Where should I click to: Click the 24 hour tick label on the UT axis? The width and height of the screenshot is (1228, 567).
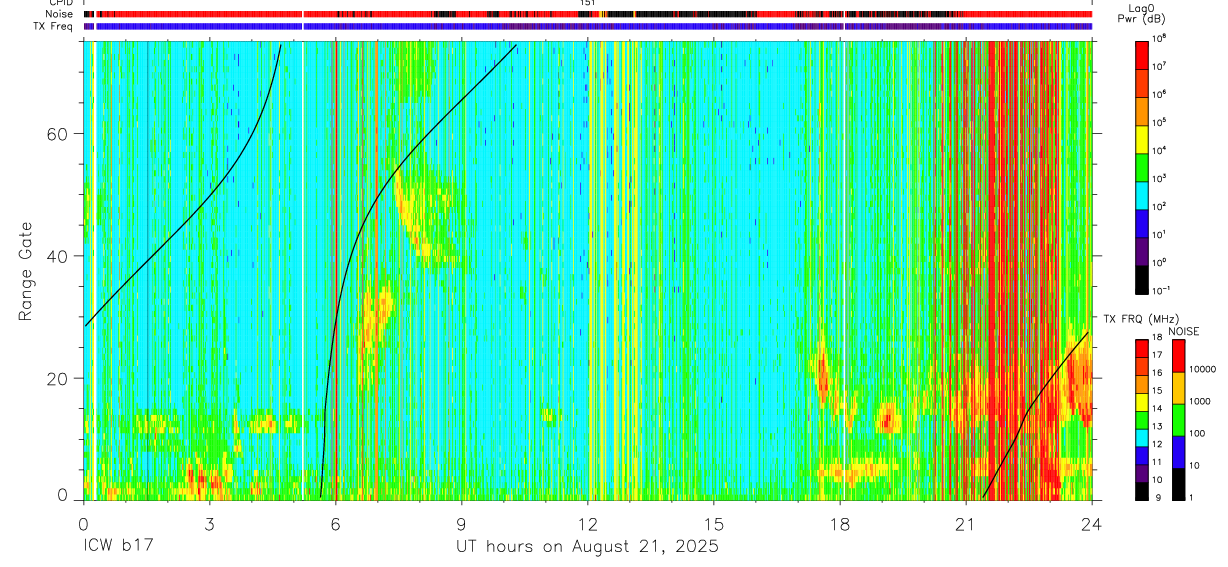point(1092,524)
